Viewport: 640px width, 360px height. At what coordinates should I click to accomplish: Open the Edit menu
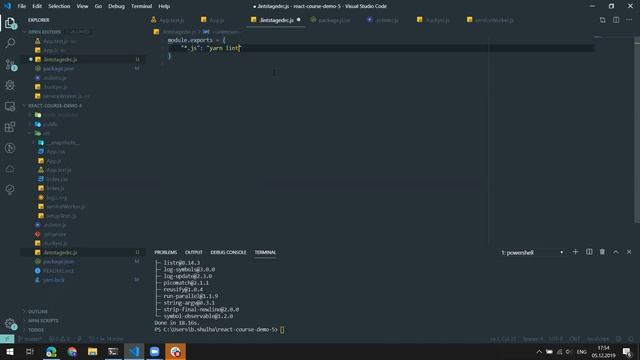tap(37, 6)
